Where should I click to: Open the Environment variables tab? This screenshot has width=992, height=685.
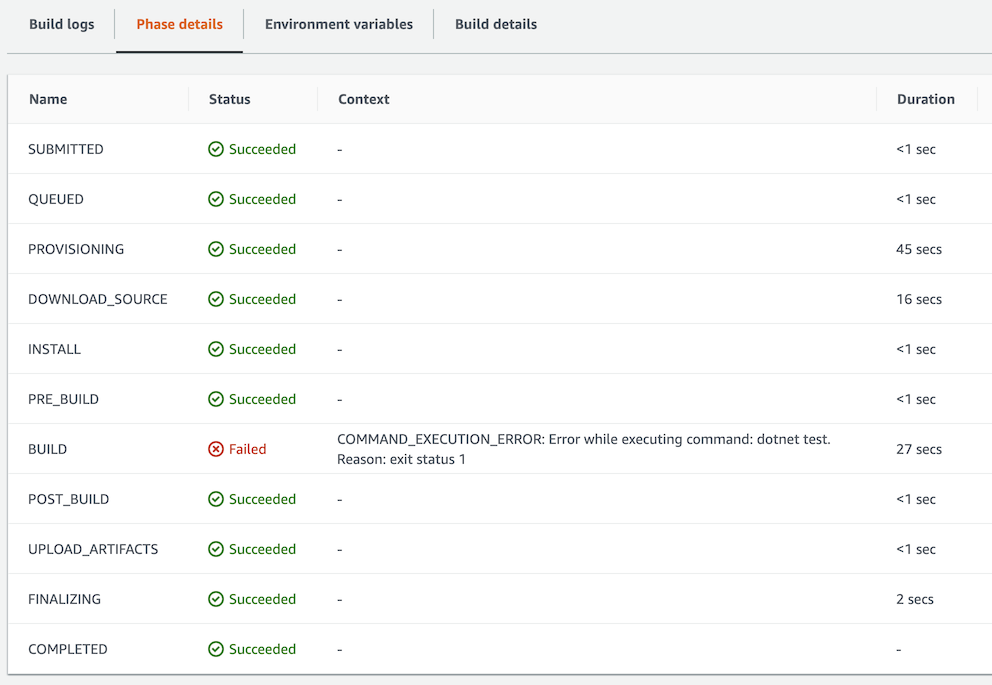coord(338,24)
